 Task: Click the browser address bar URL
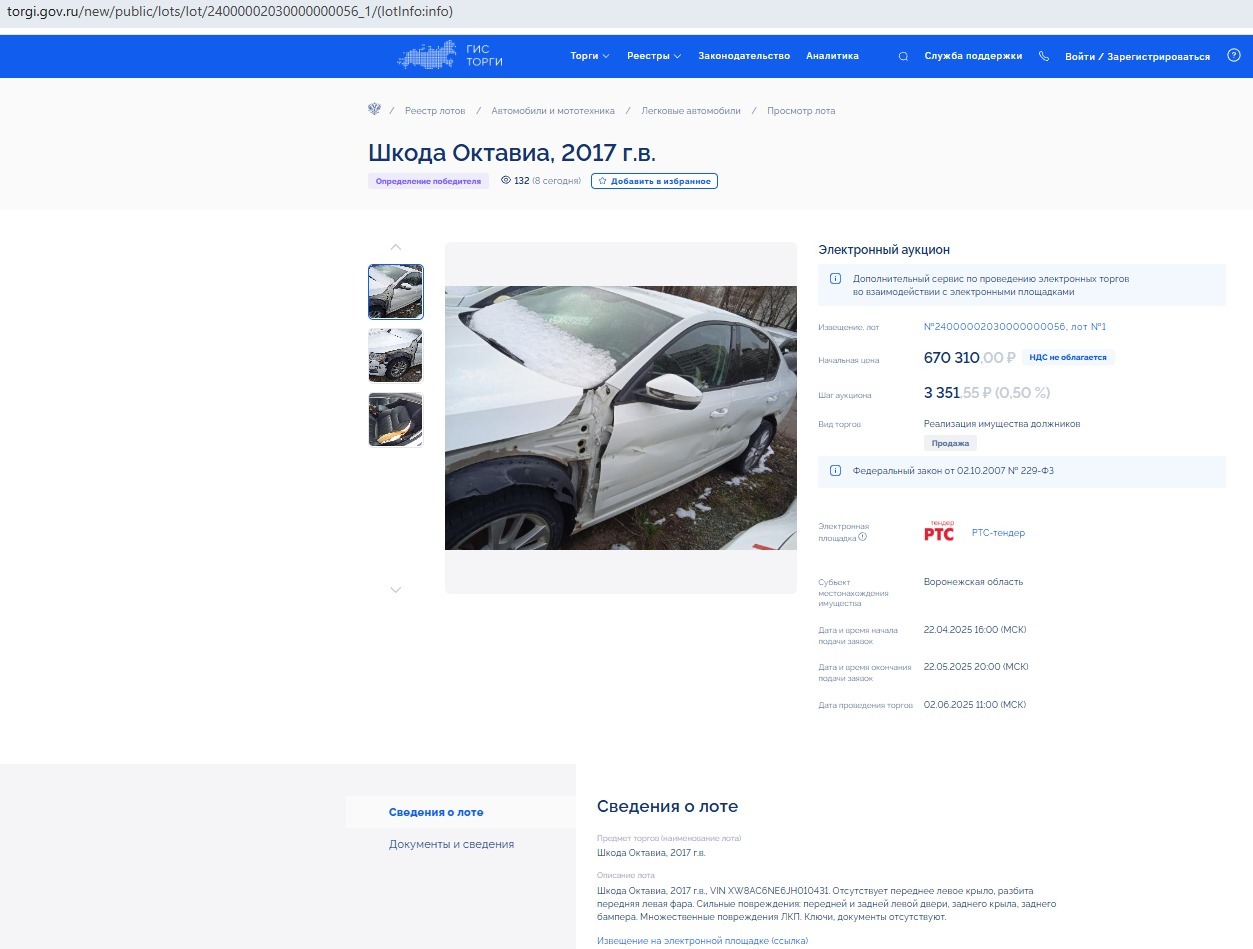coord(230,12)
